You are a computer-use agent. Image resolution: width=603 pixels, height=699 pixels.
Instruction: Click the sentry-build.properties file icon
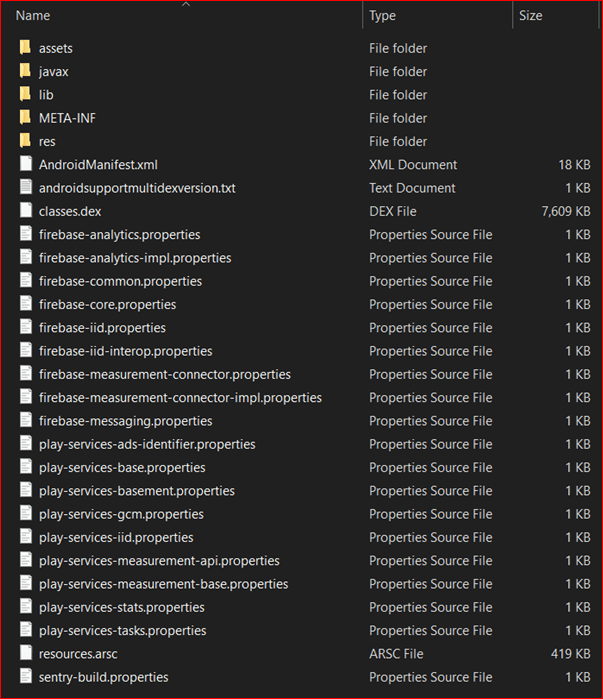point(26,676)
